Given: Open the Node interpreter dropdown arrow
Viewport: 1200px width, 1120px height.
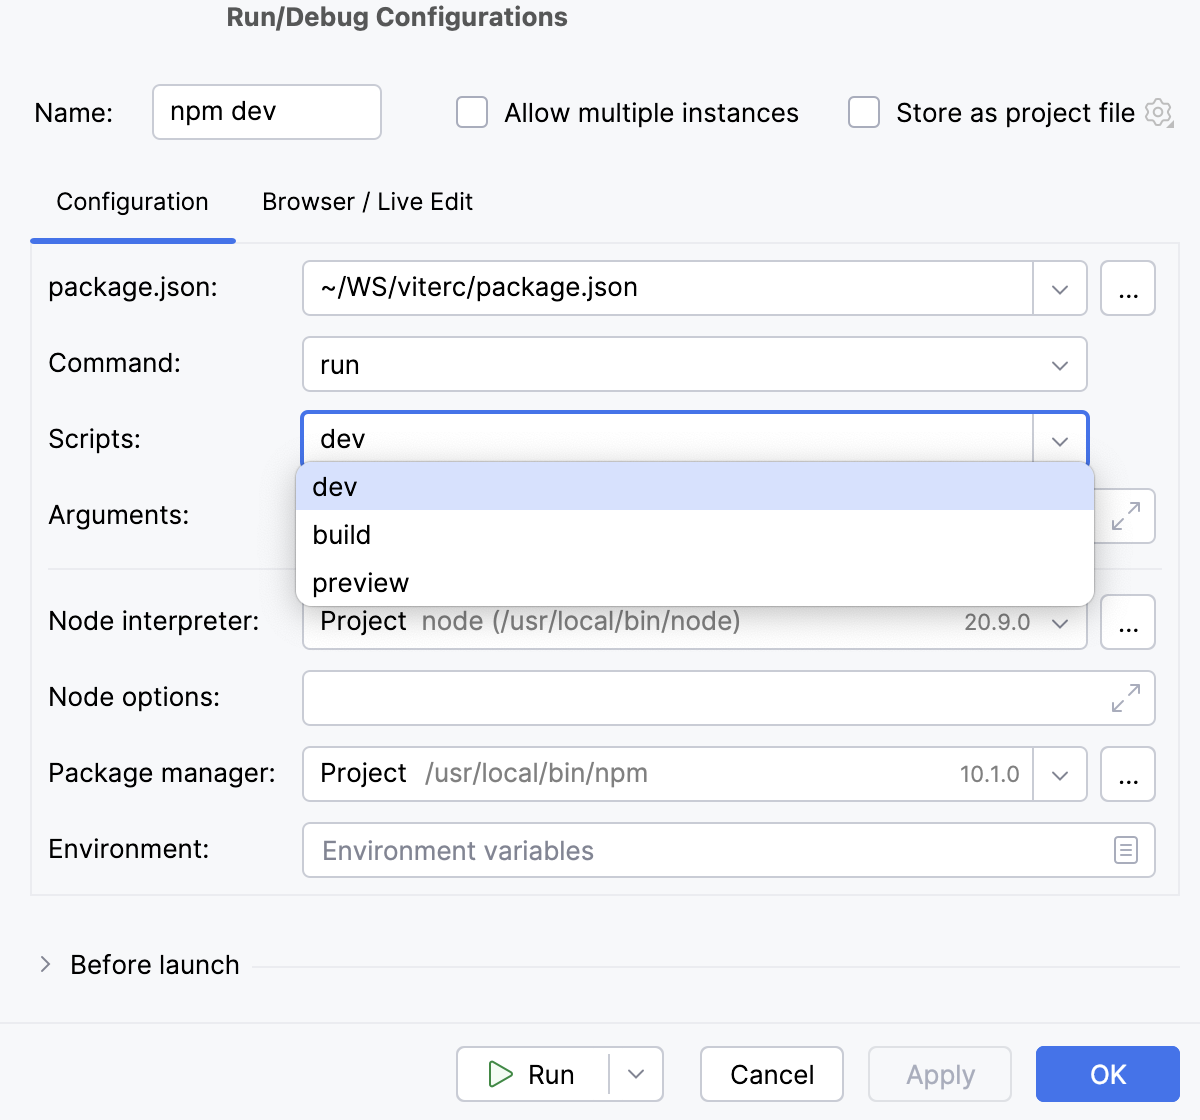Looking at the screenshot, I should pyautogui.click(x=1059, y=622).
